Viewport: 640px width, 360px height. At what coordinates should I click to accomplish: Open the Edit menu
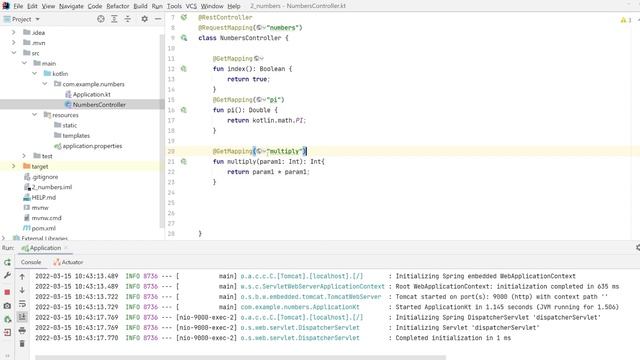click(32, 6)
